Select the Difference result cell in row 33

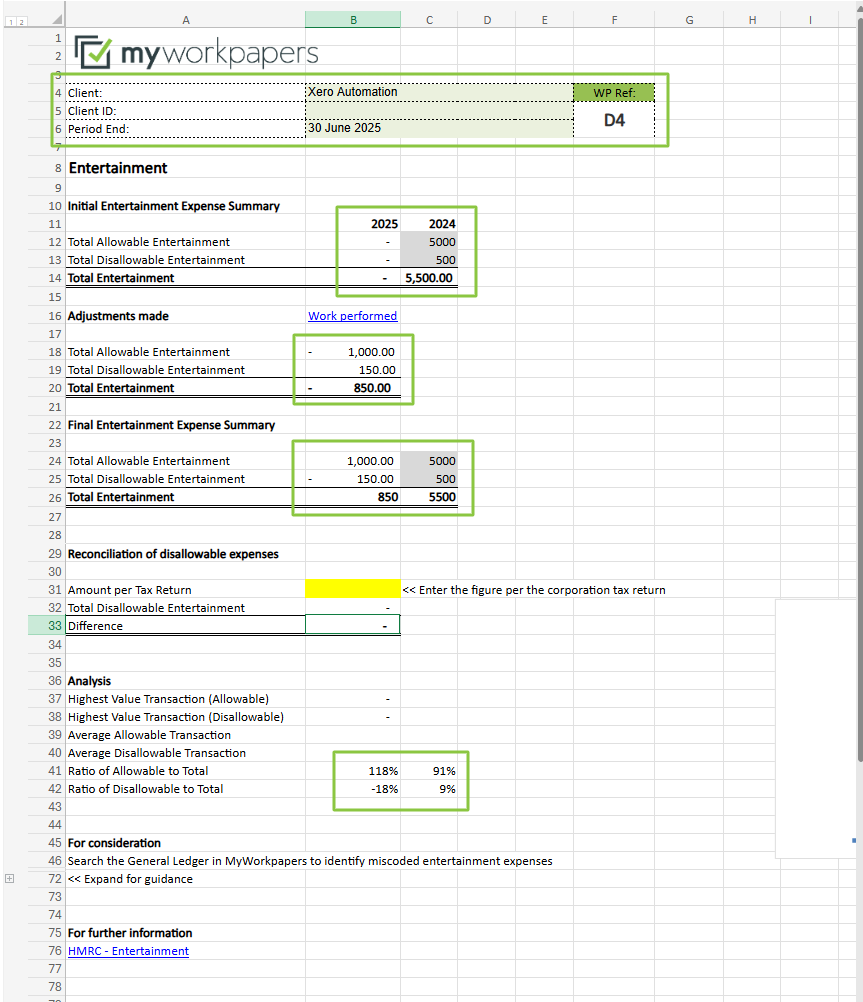click(352, 626)
